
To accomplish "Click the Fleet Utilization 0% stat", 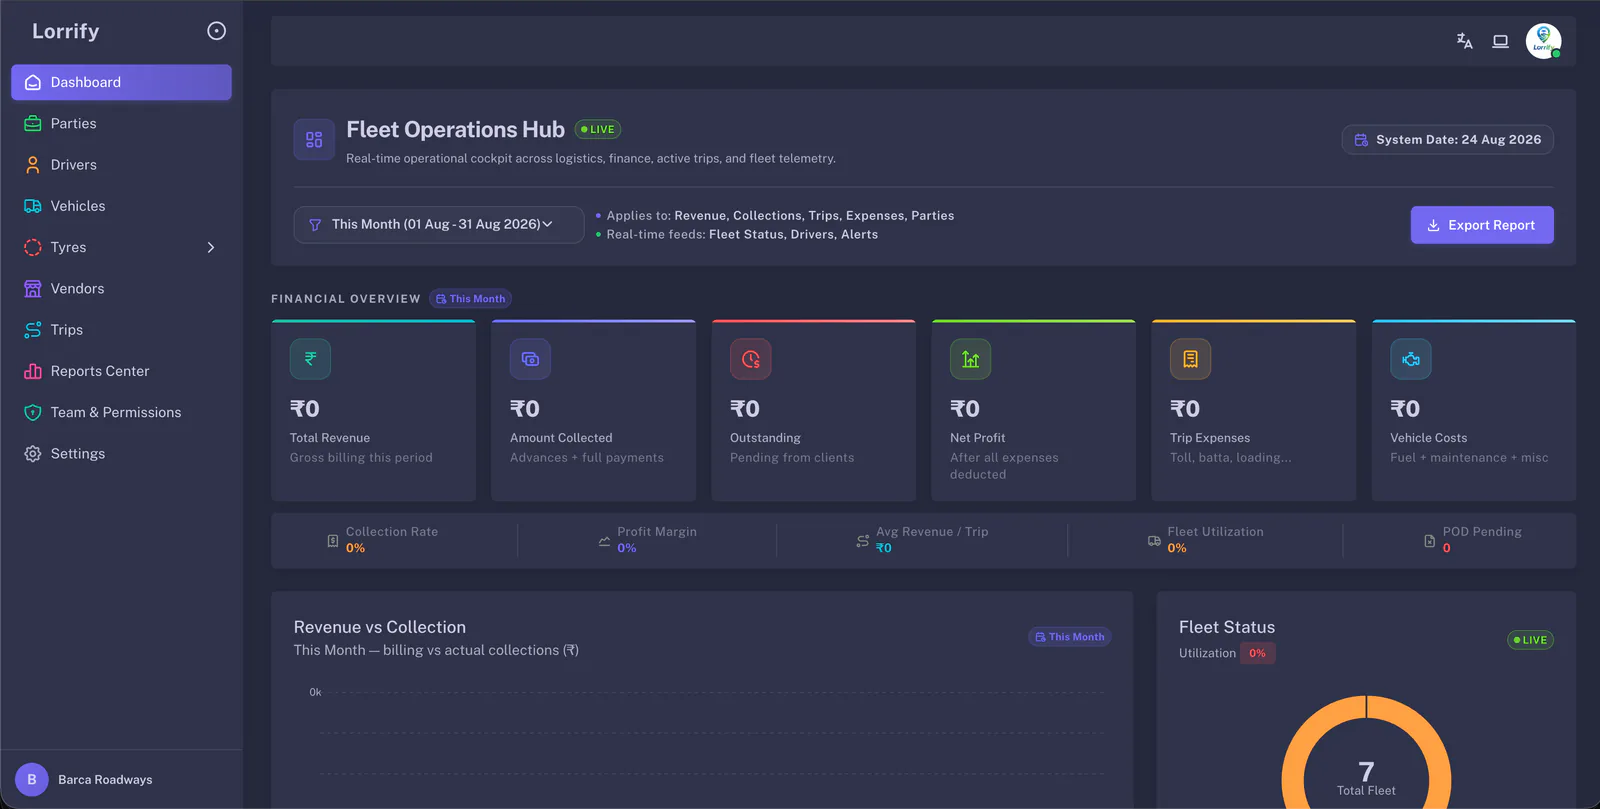I will click(1205, 540).
